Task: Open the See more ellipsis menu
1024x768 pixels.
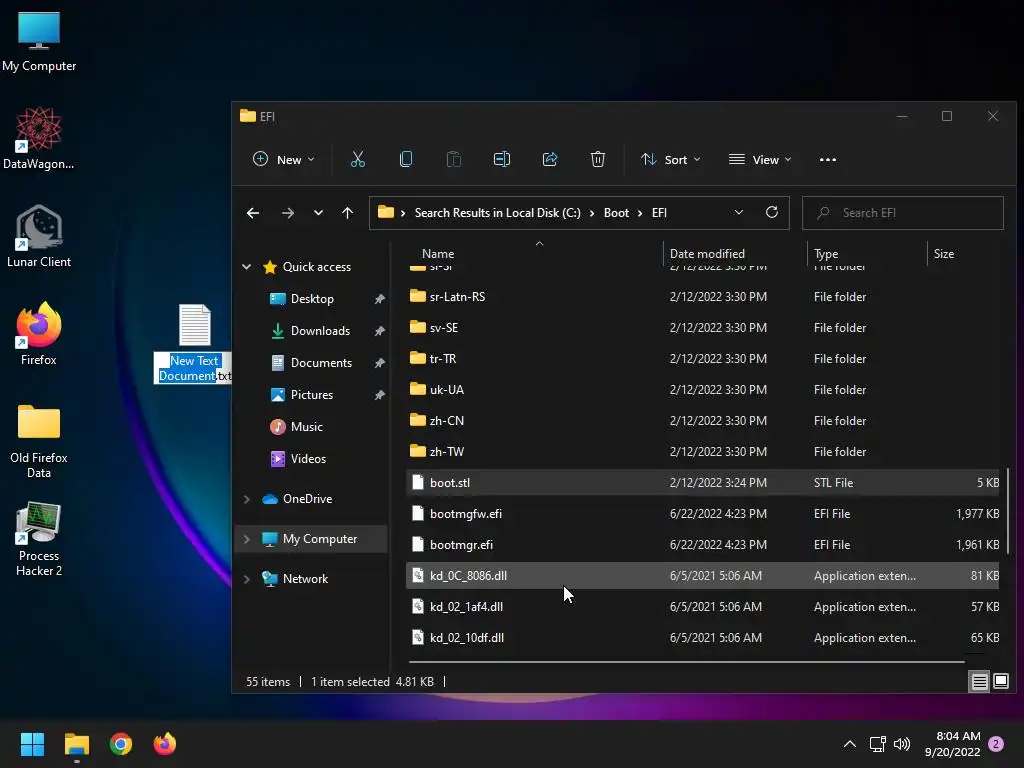Action: pyautogui.click(x=827, y=159)
